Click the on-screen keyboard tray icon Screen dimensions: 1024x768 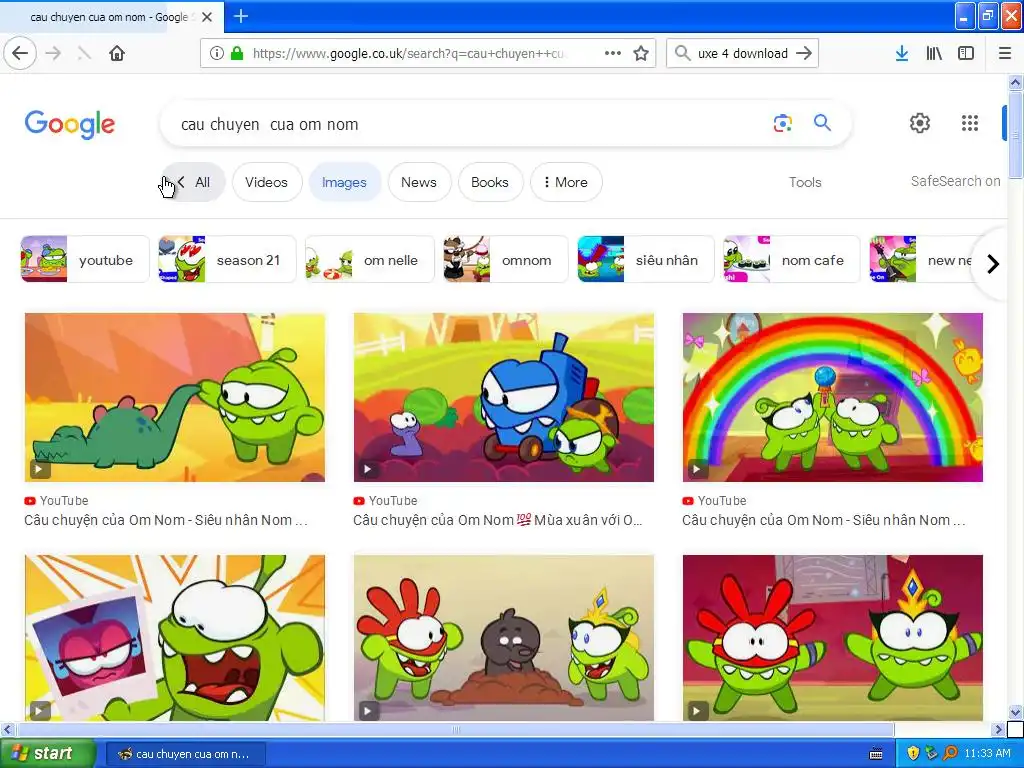coord(876,754)
